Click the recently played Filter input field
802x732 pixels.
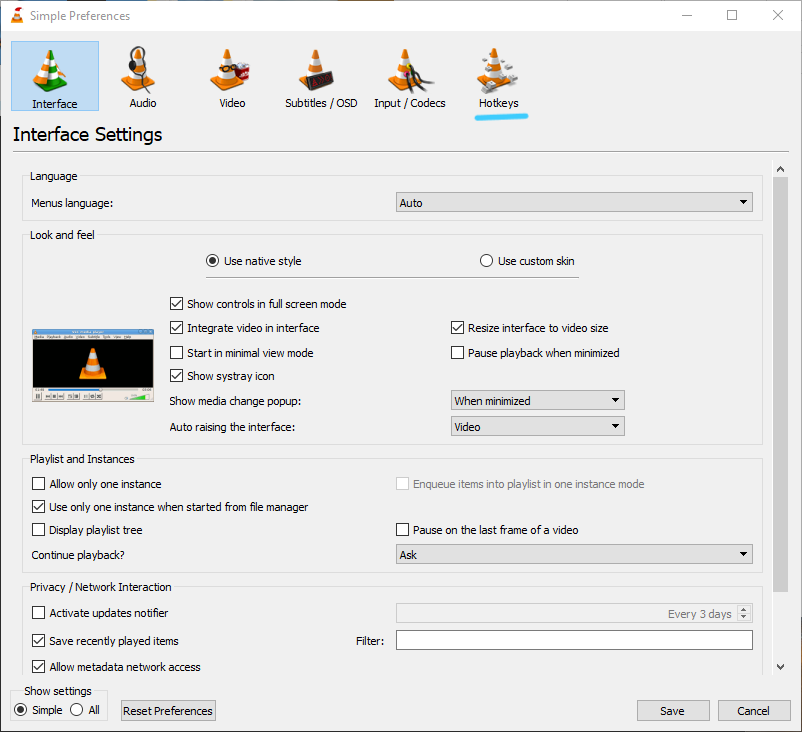(574, 640)
